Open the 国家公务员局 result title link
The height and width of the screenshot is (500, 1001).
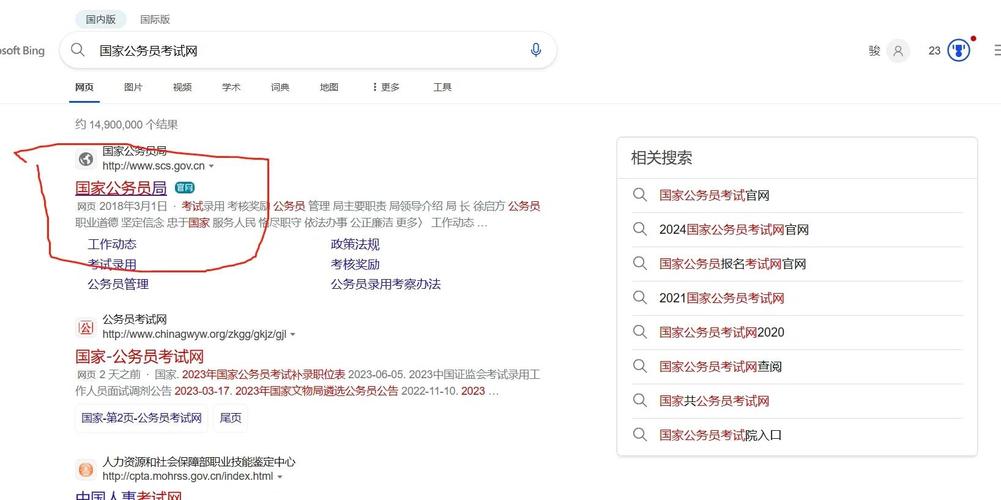point(121,188)
